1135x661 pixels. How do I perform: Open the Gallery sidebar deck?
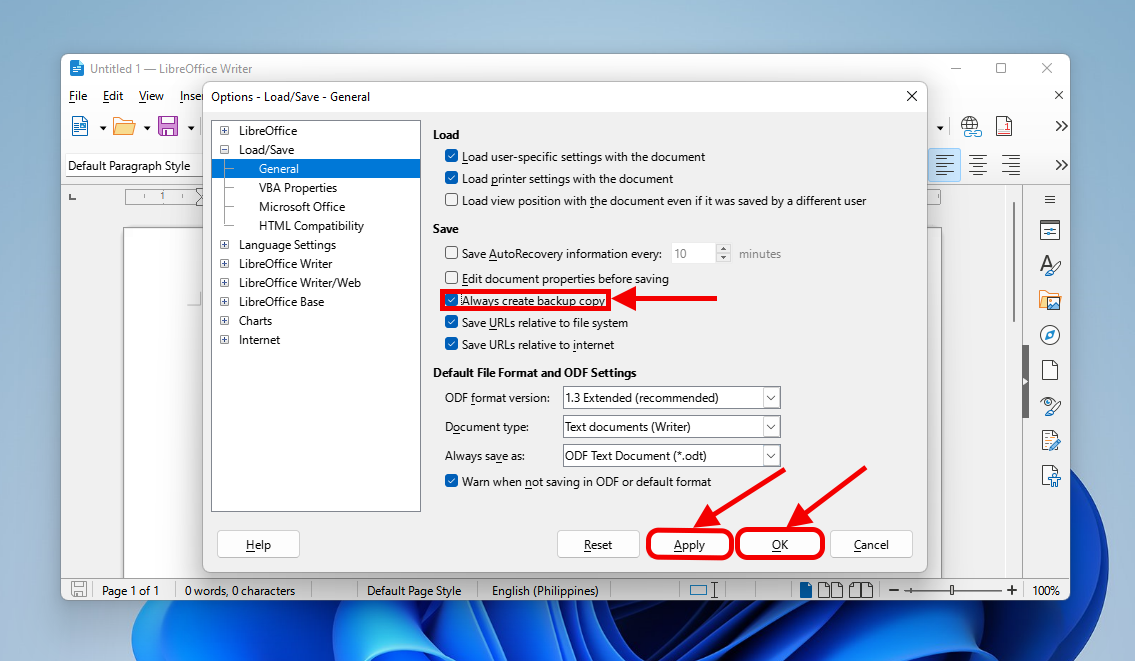click(x=1050, y=300)
